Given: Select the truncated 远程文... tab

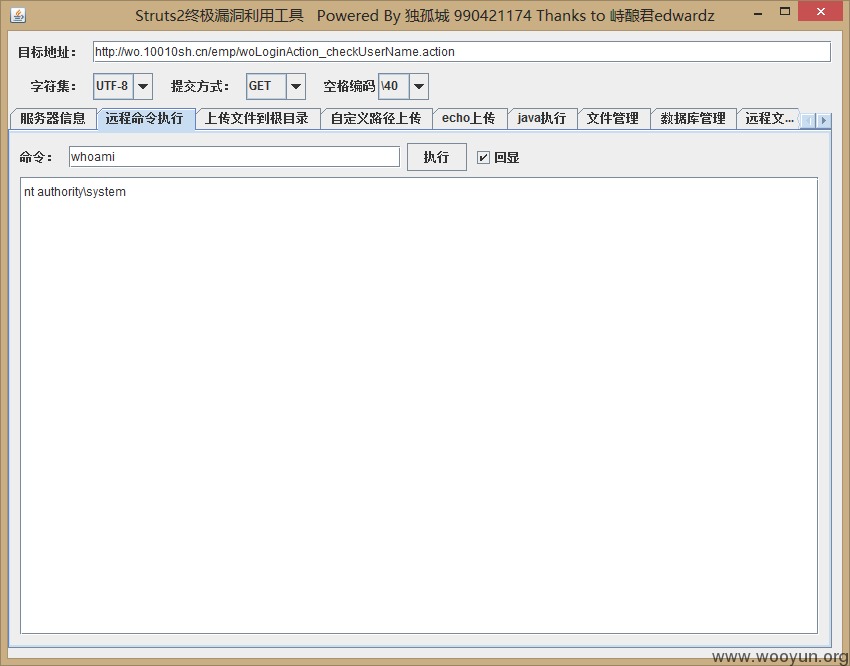Looking at the screenshot, I should coord(769,119).
